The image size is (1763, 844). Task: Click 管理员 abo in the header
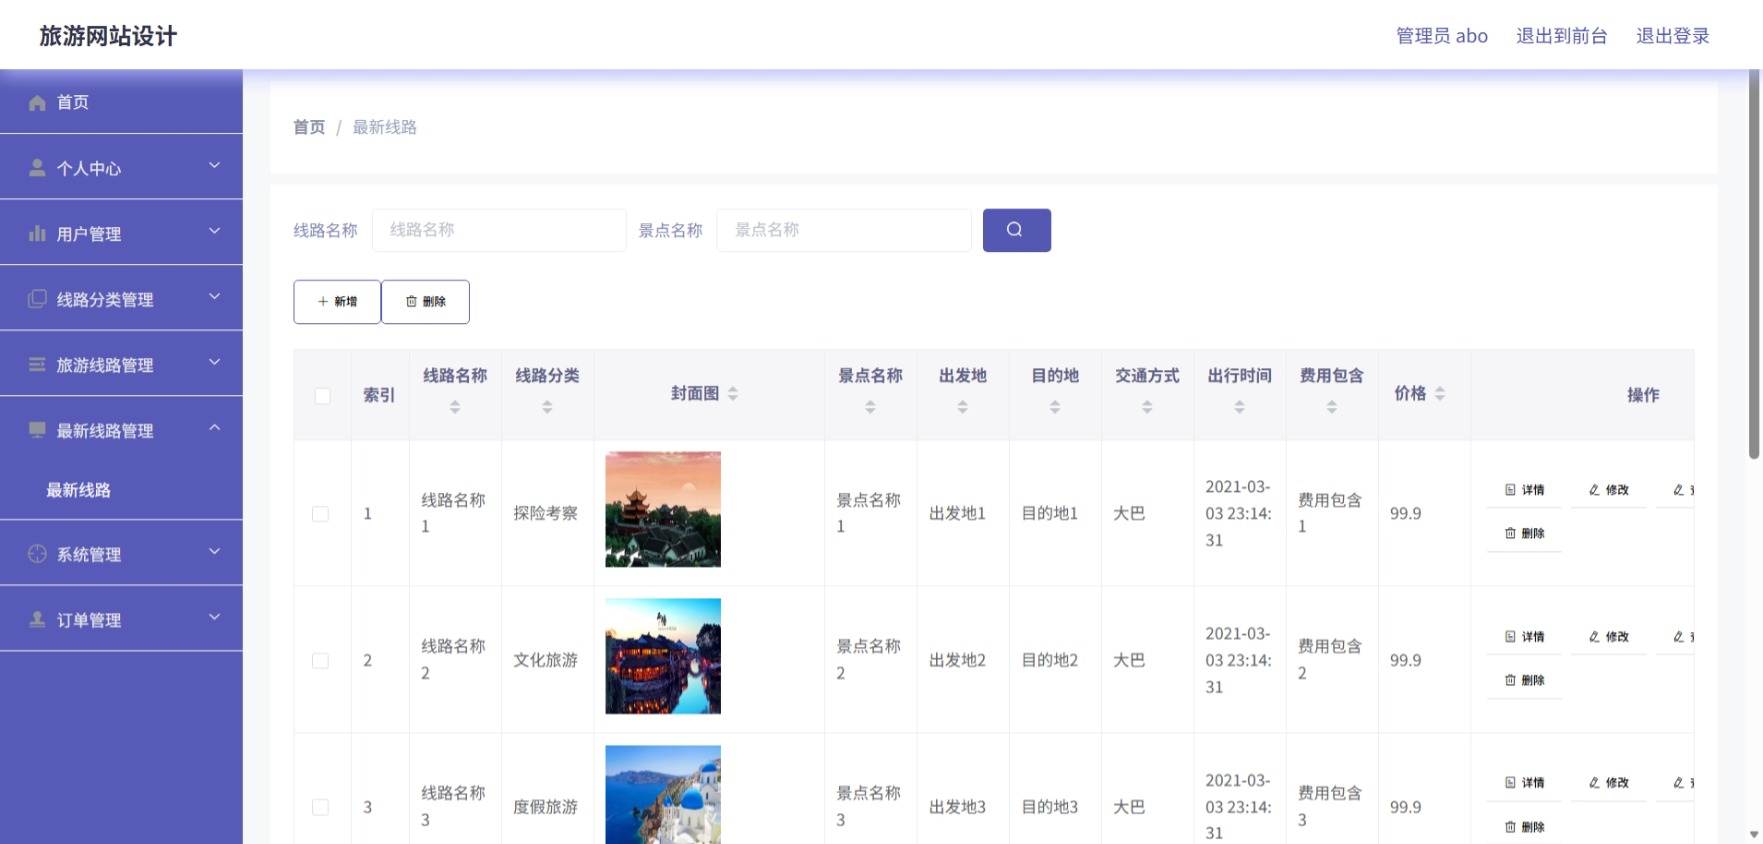pos(1441,36)
